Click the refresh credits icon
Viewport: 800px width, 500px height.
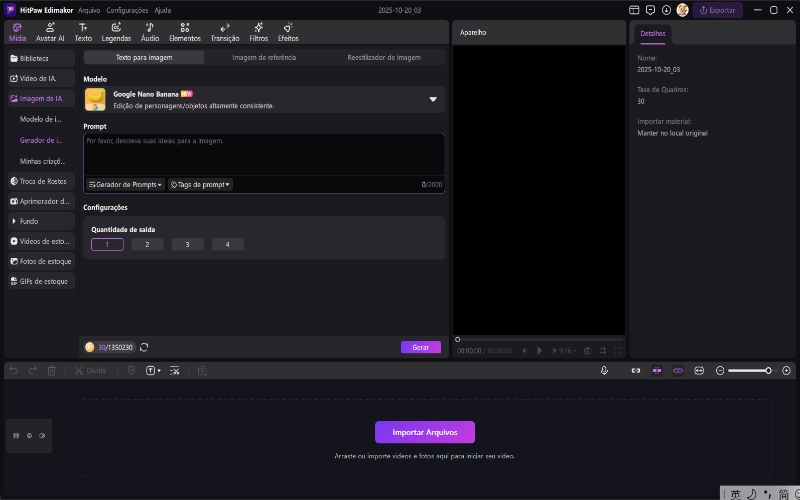pos(144,347)
